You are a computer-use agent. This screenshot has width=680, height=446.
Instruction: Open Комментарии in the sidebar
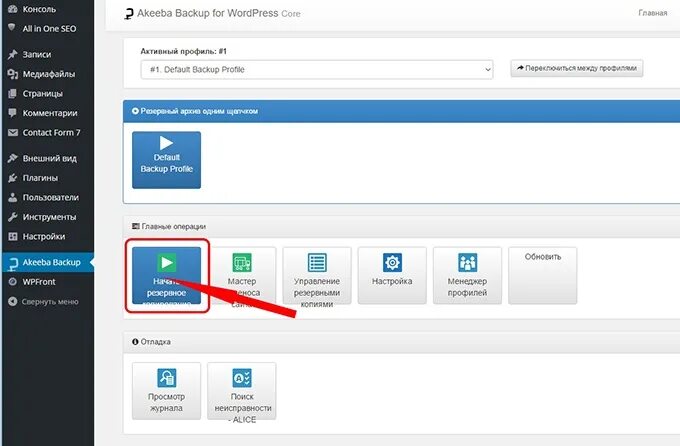click(47, 113)
